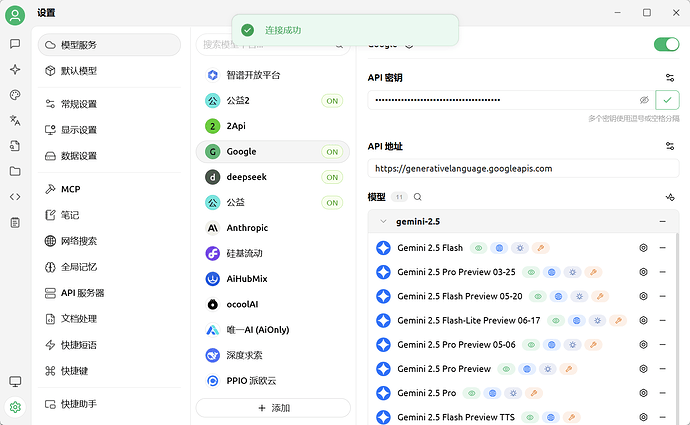The width and height of the screenshot is (690, 425).
Task: Remove Gemini 2.5 Pro Preview 03-25 model
Action: (662, 272)
